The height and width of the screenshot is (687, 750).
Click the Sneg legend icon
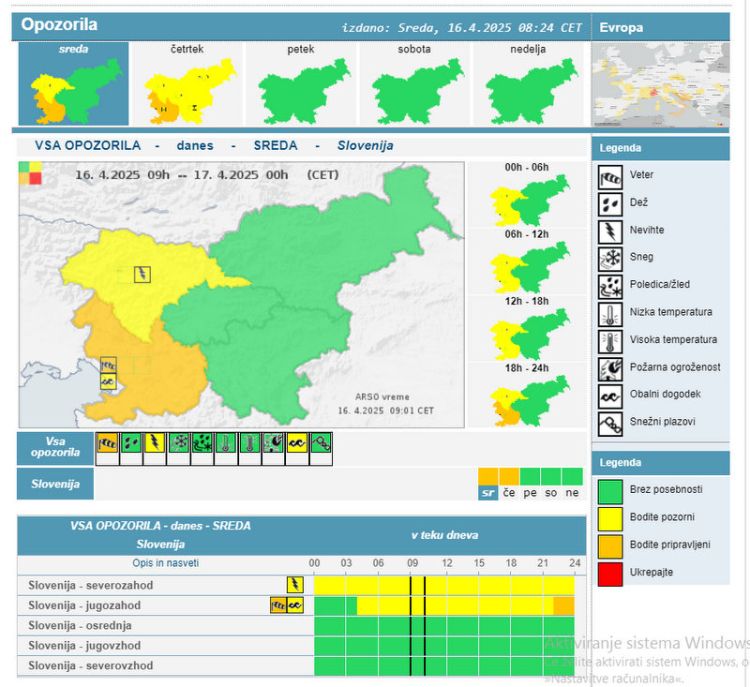[610, 259]
